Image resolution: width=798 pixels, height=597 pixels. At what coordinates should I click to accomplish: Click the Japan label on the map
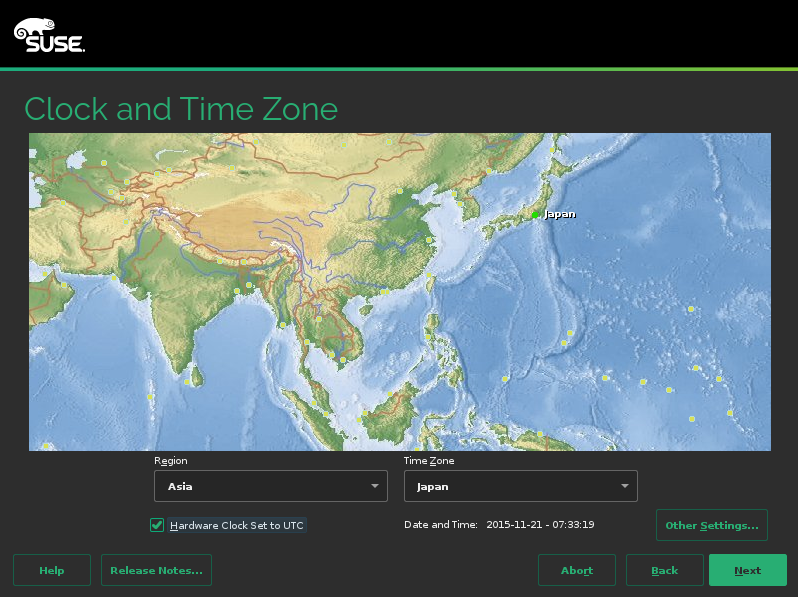click(560, 214)
